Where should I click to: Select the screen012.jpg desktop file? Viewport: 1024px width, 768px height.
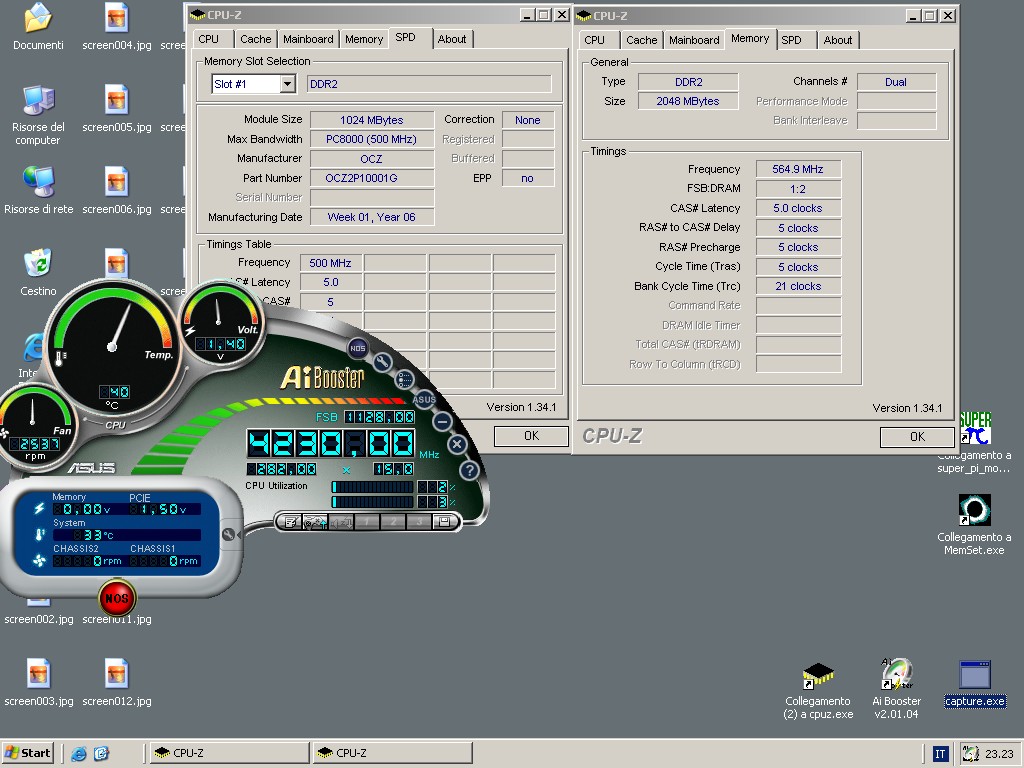[x=117, y=682]
